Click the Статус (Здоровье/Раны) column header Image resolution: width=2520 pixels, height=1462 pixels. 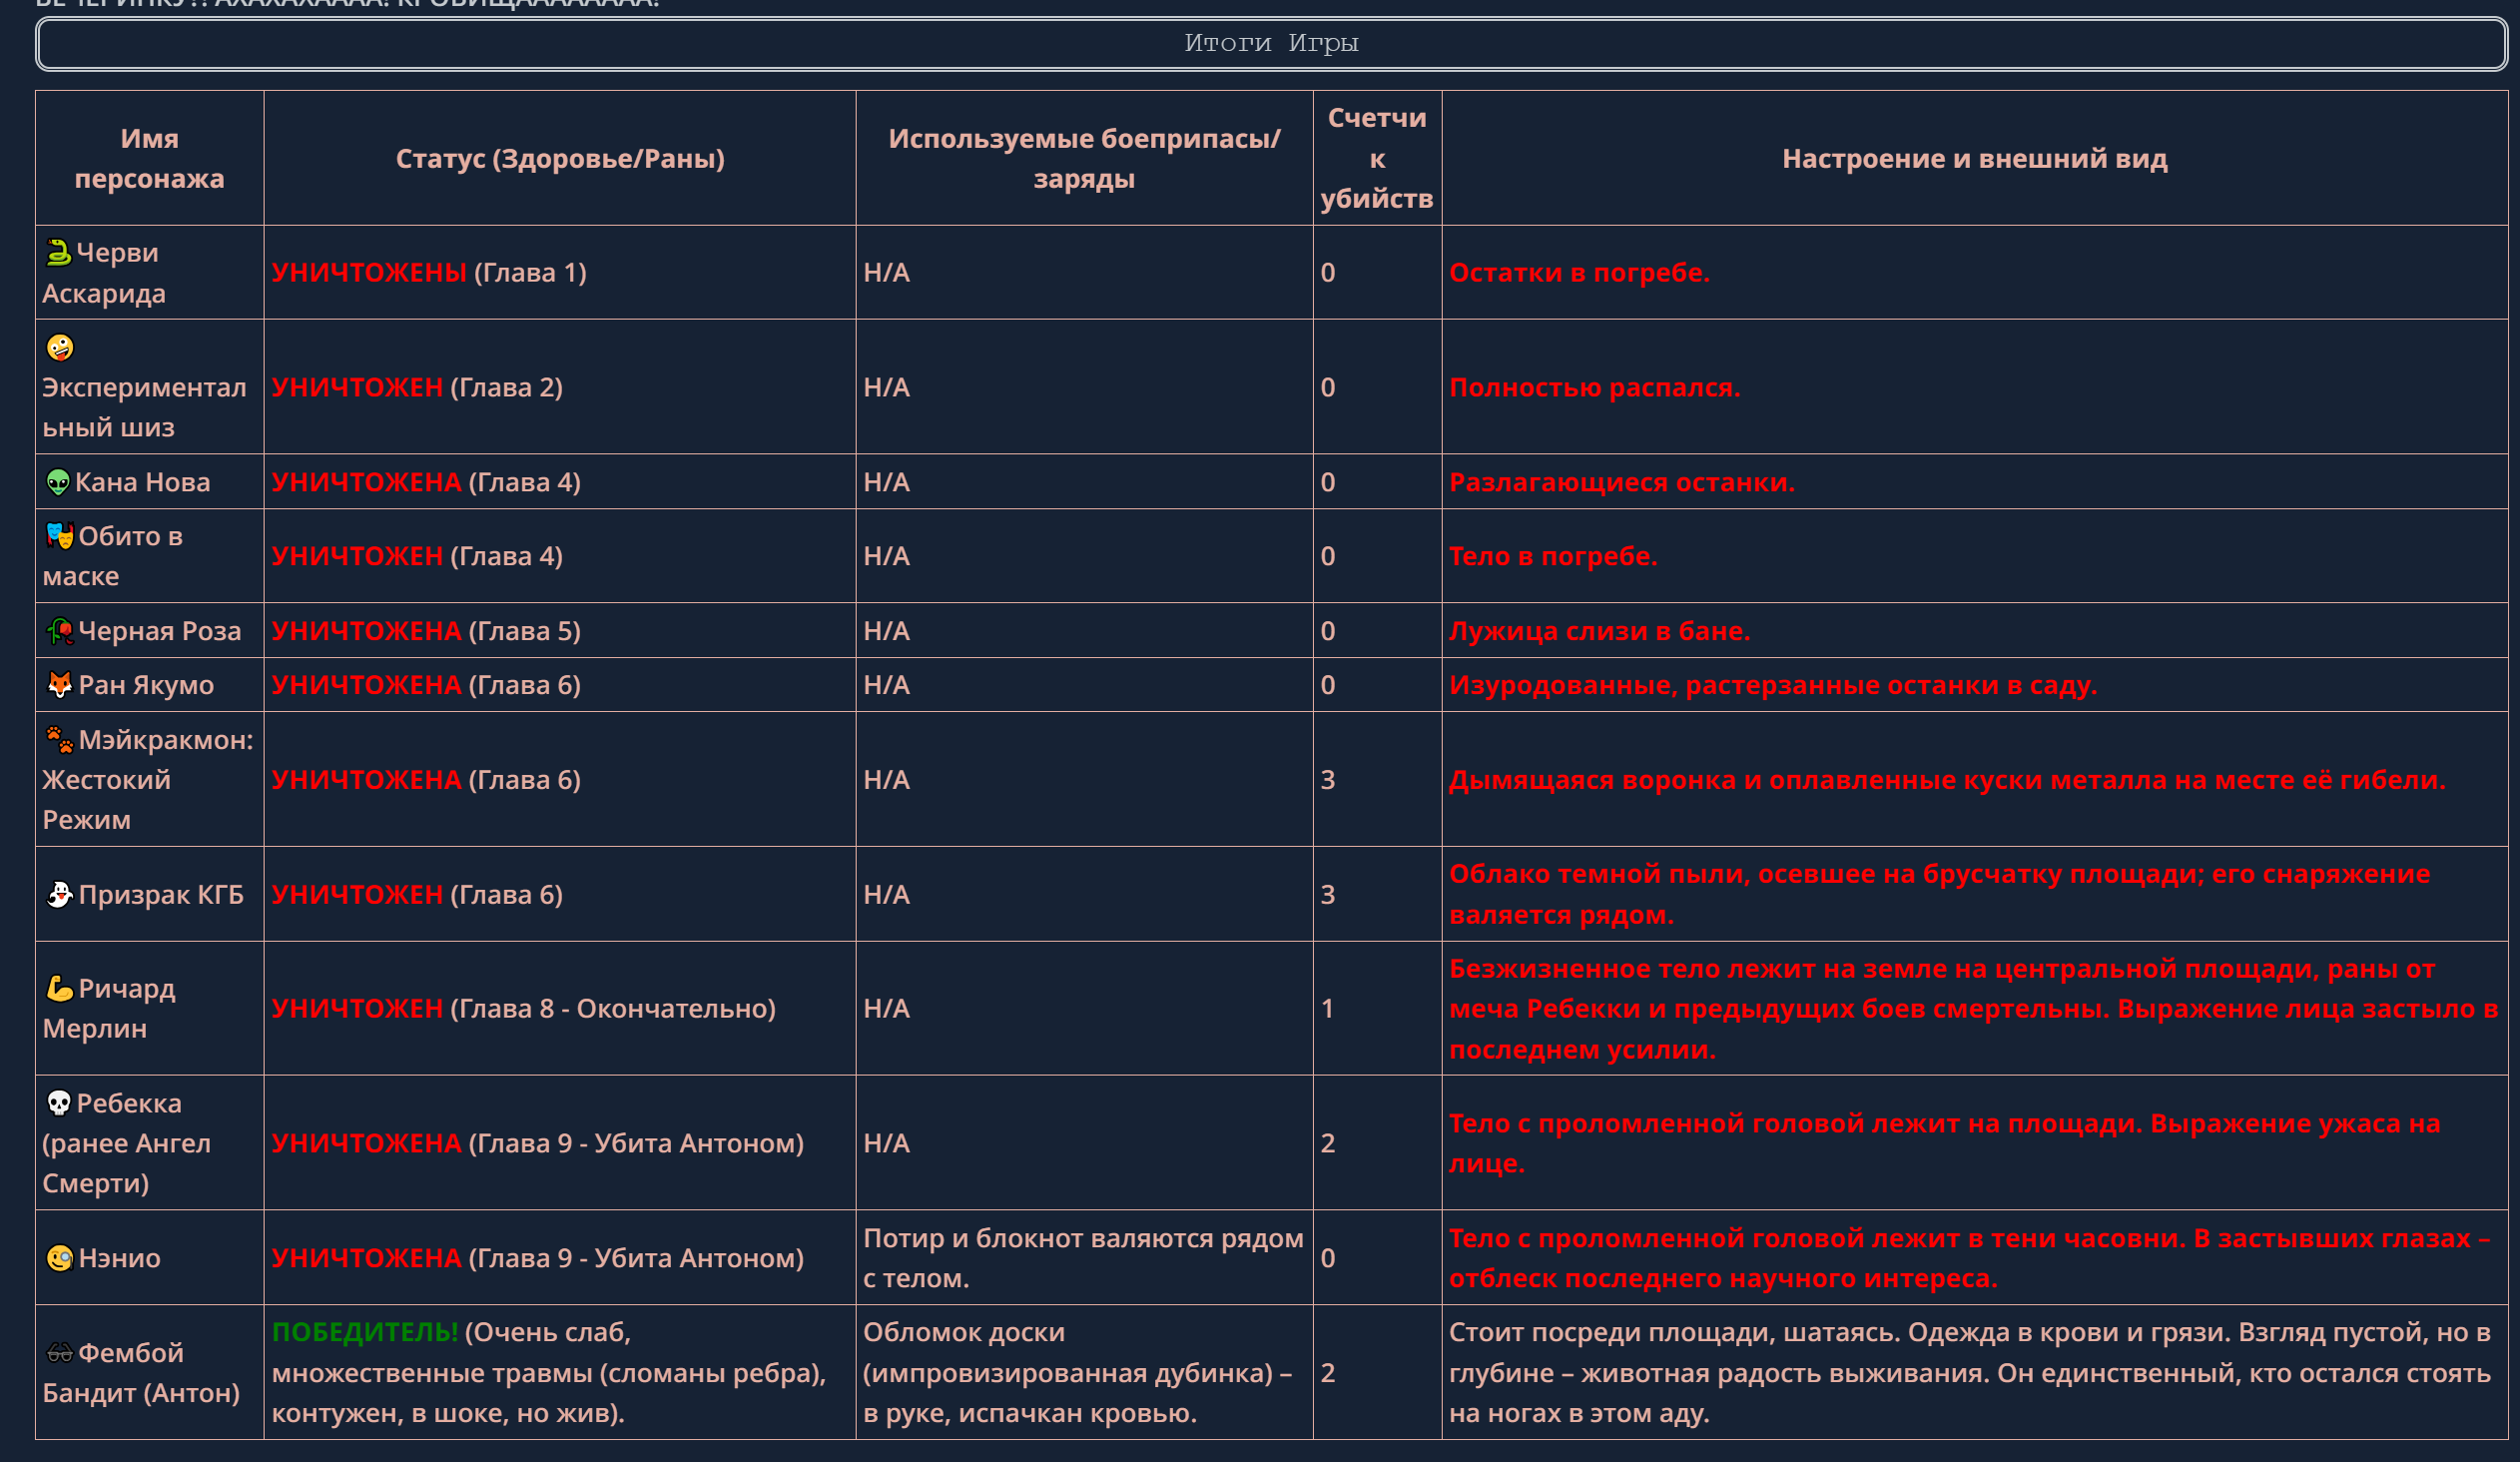(560, 158)
